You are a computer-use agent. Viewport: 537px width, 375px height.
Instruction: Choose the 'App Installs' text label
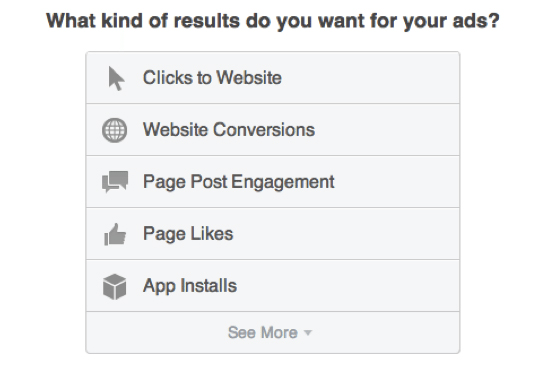190,286
